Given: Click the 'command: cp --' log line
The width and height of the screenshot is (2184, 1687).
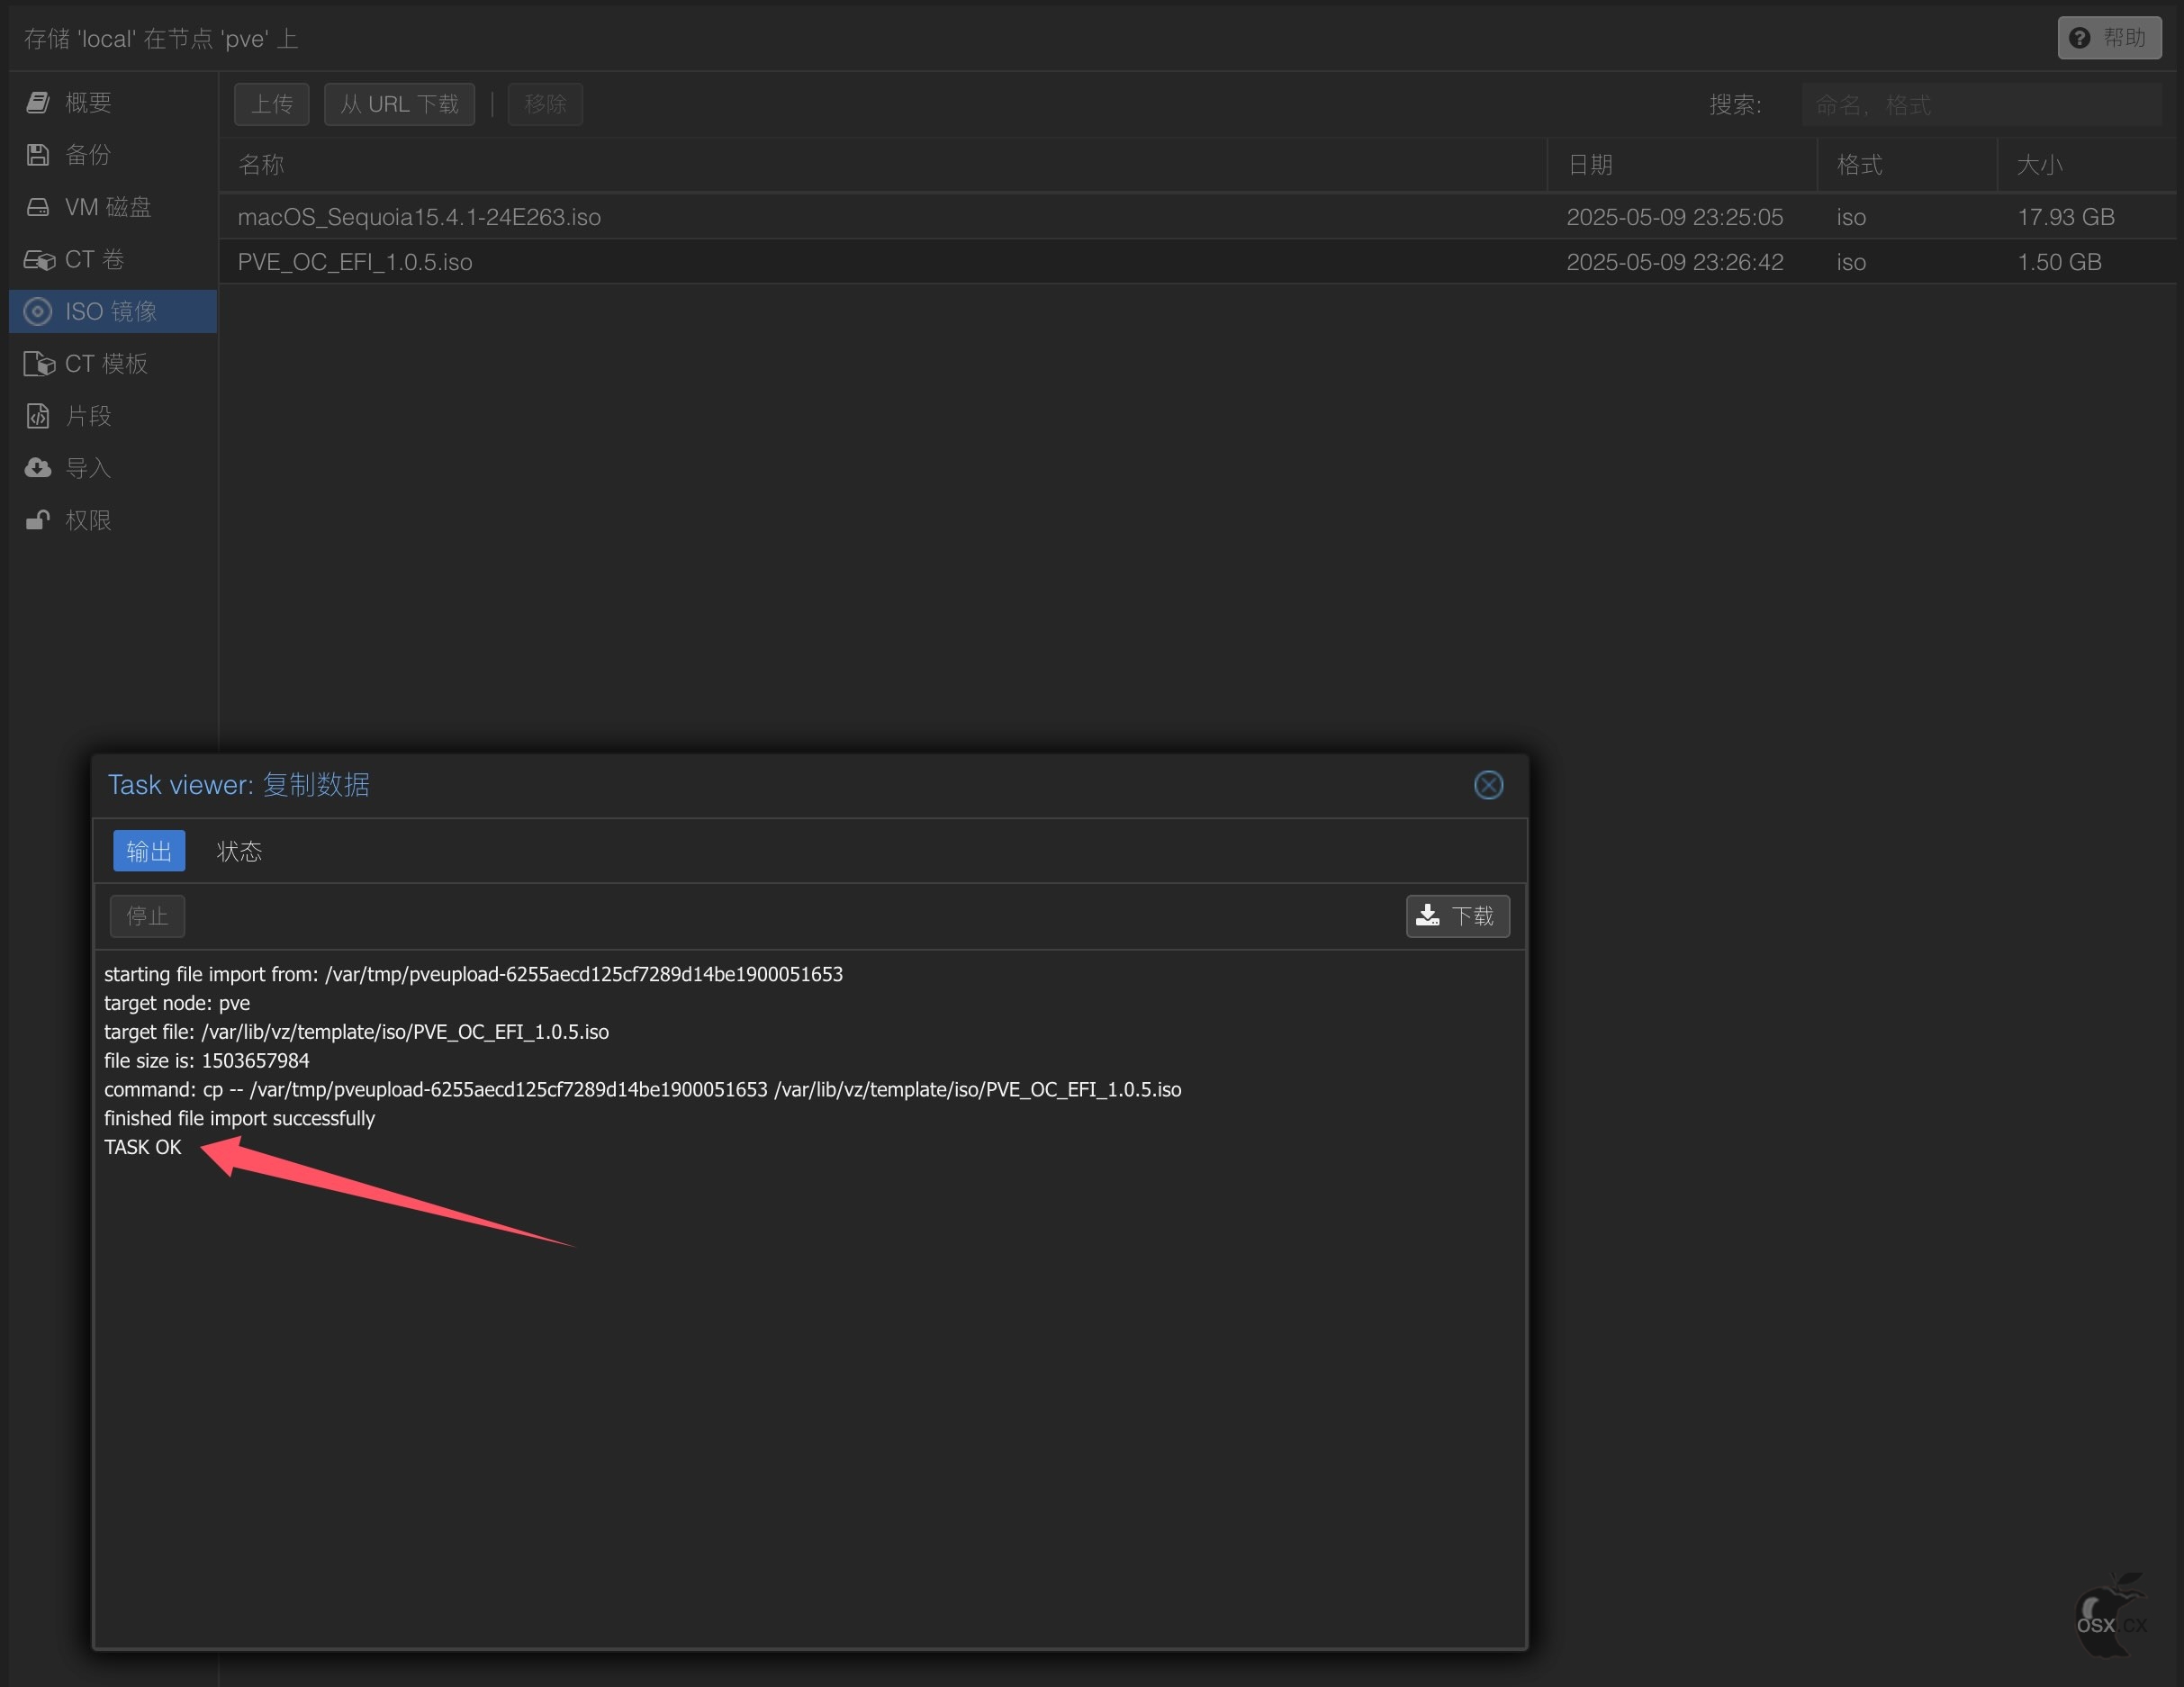Looking at the screenshot, I should coord(642,1089).
